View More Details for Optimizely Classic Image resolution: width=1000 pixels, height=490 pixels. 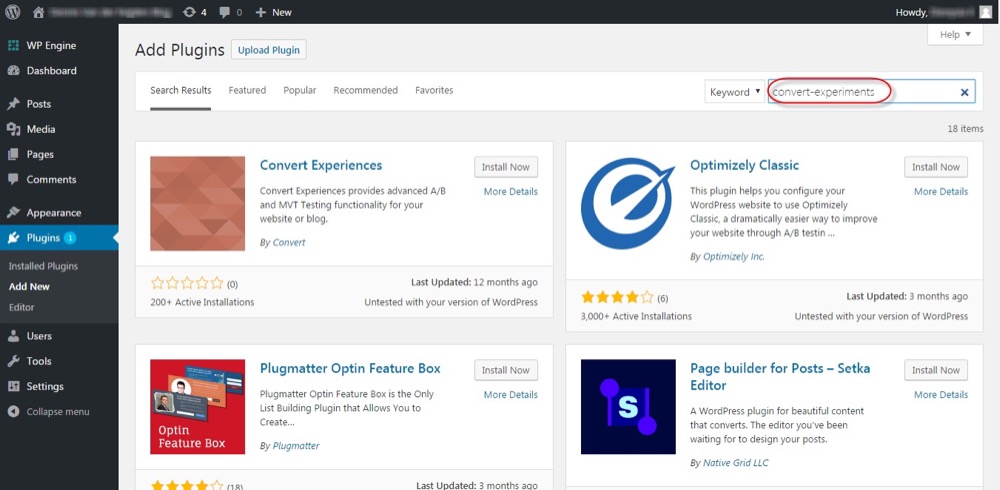tap(941, 191)
